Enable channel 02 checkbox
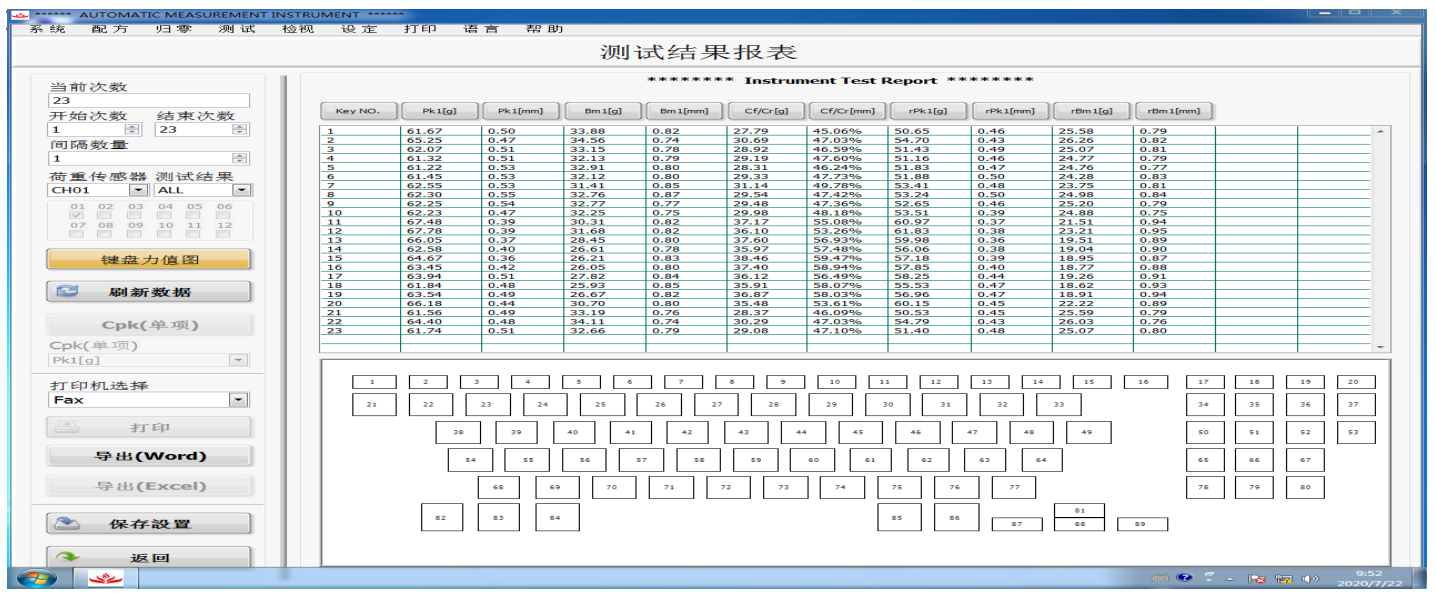1436x600 pixels. pos(106,215)
